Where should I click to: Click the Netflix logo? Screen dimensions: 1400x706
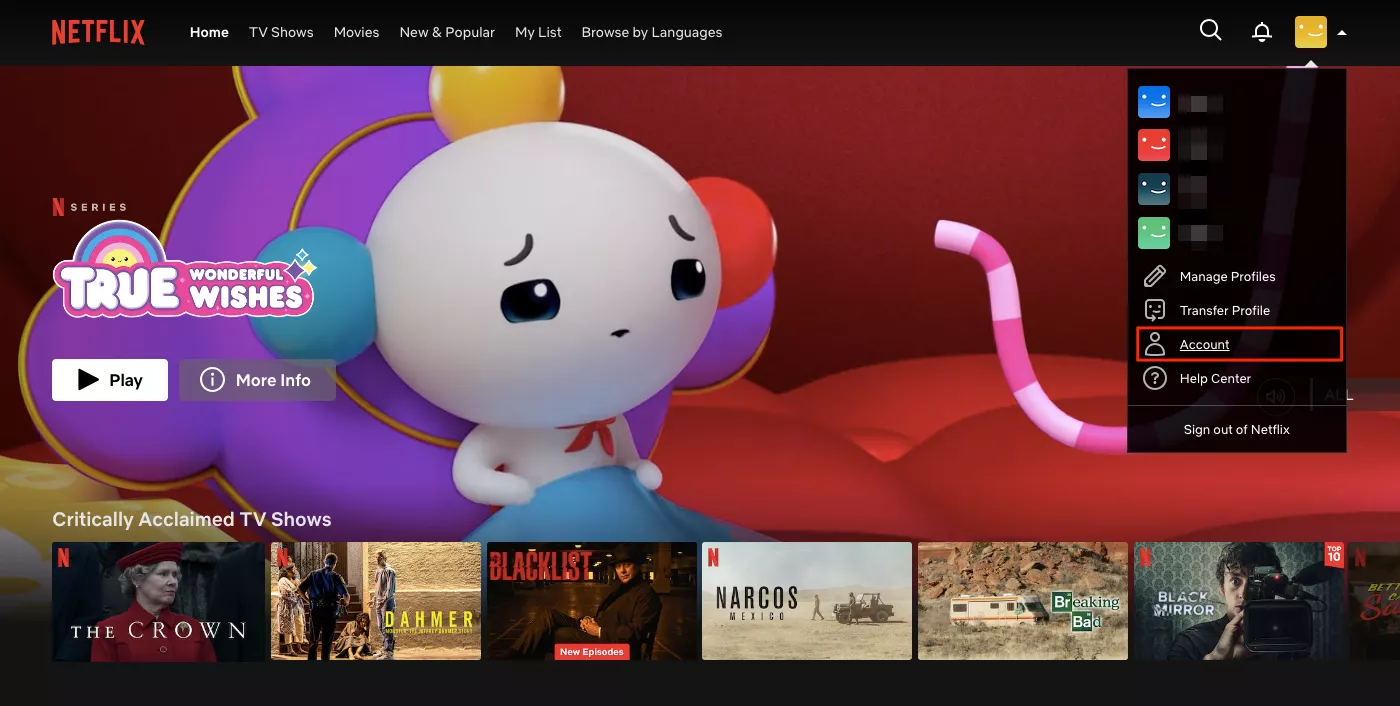click(x=98, y=32)
